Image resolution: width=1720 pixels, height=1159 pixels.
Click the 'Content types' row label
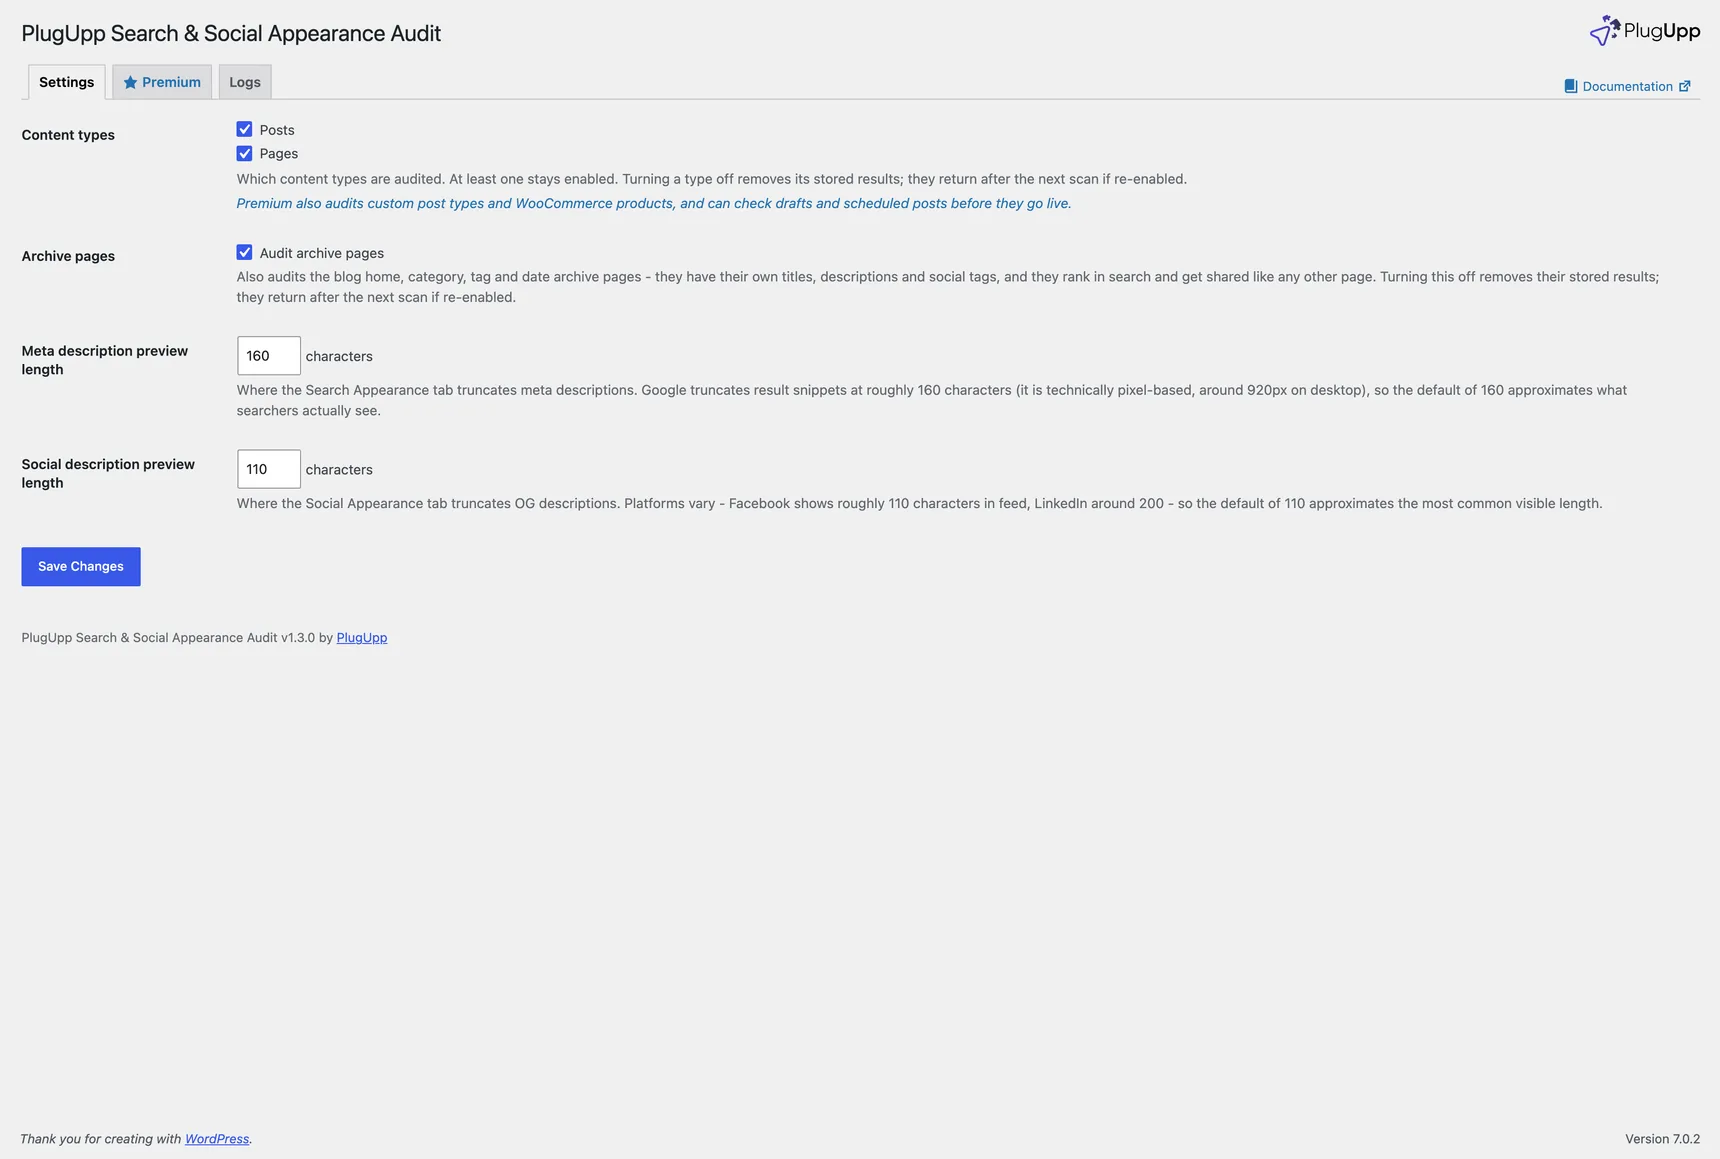pyautogui.click(x=68, y=135)
